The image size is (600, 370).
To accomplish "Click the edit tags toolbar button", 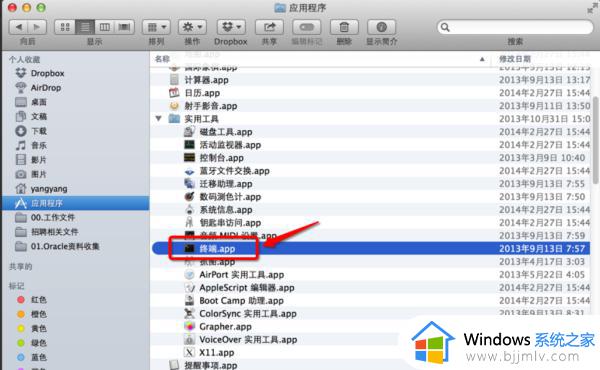I will point(307,27).
